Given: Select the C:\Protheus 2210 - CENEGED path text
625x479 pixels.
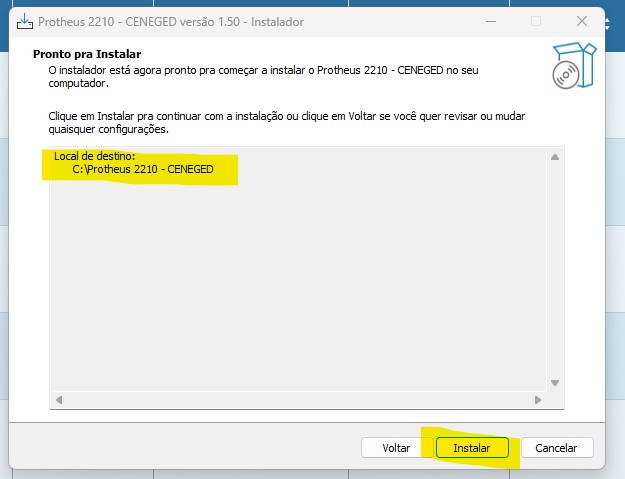Looking at the screenshot, I should point(143,170).
